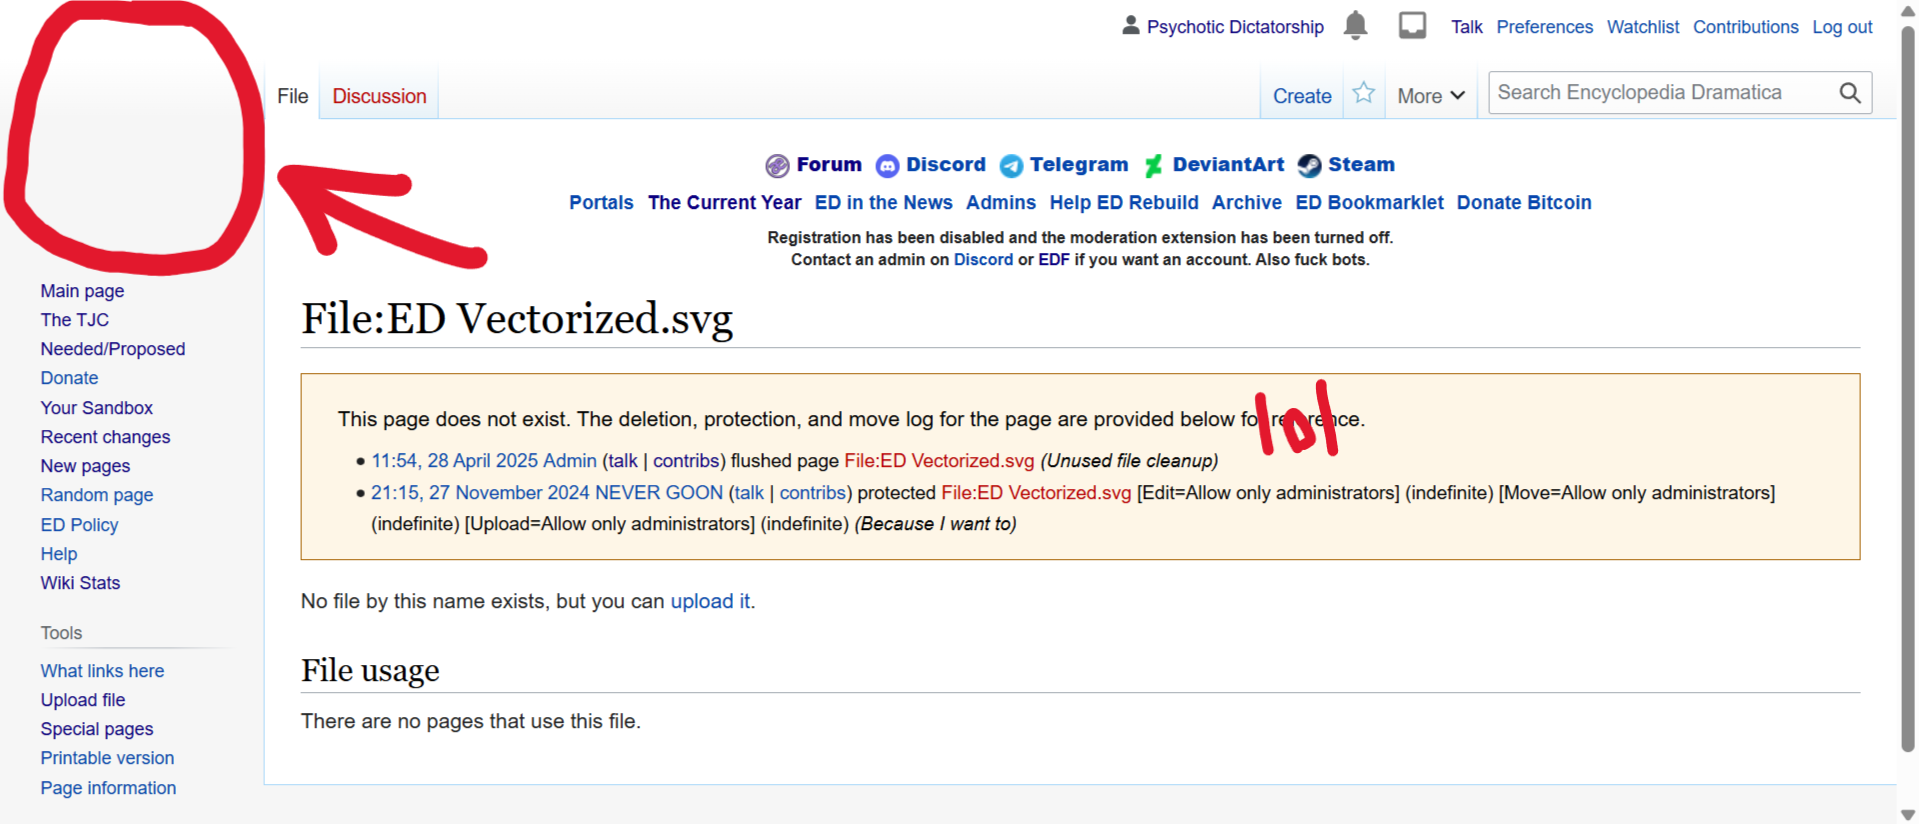The height and width of the screenshot is (824, 1919).
Task: Open the notices tray icon
Action: click(1412, 25)
